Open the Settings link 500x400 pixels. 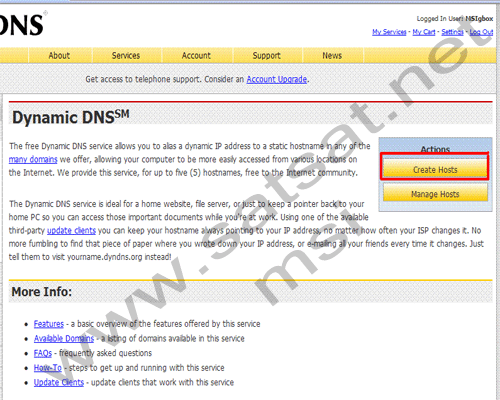(x=452, y=32)
